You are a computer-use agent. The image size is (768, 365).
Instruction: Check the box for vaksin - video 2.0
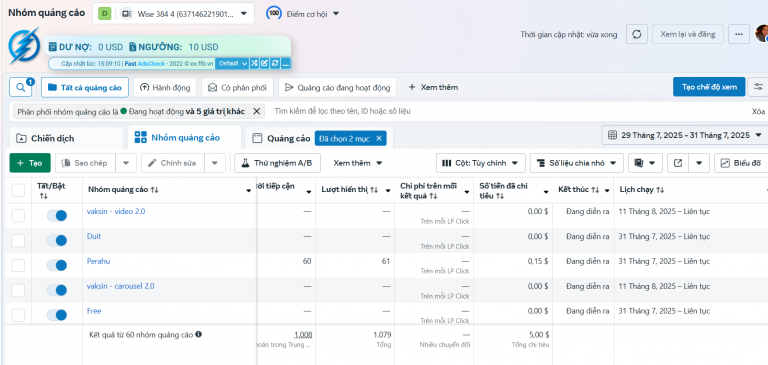pos(18,216)
